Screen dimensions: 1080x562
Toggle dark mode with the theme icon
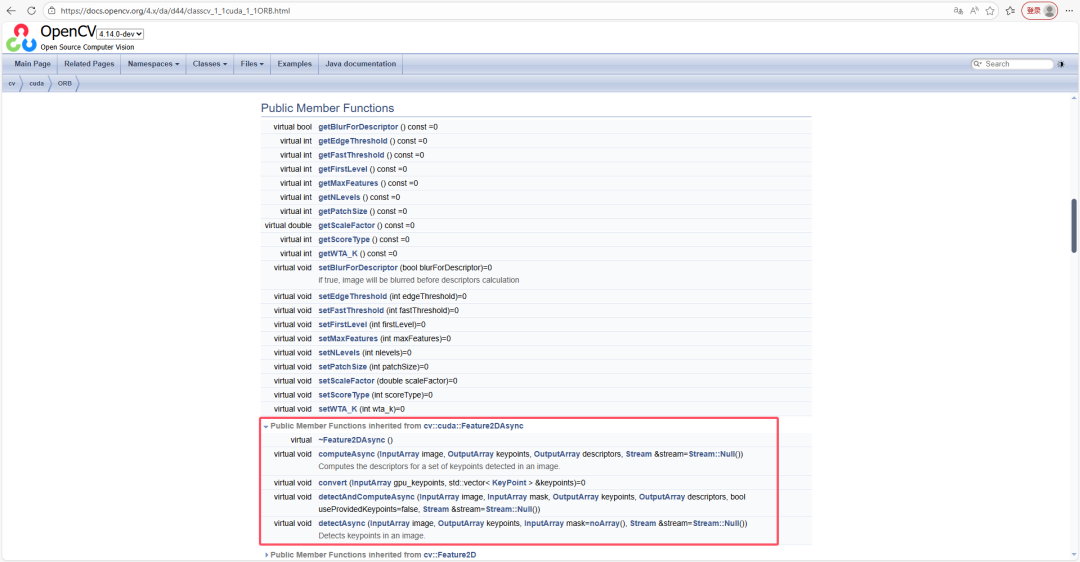tap(1061, 64)
